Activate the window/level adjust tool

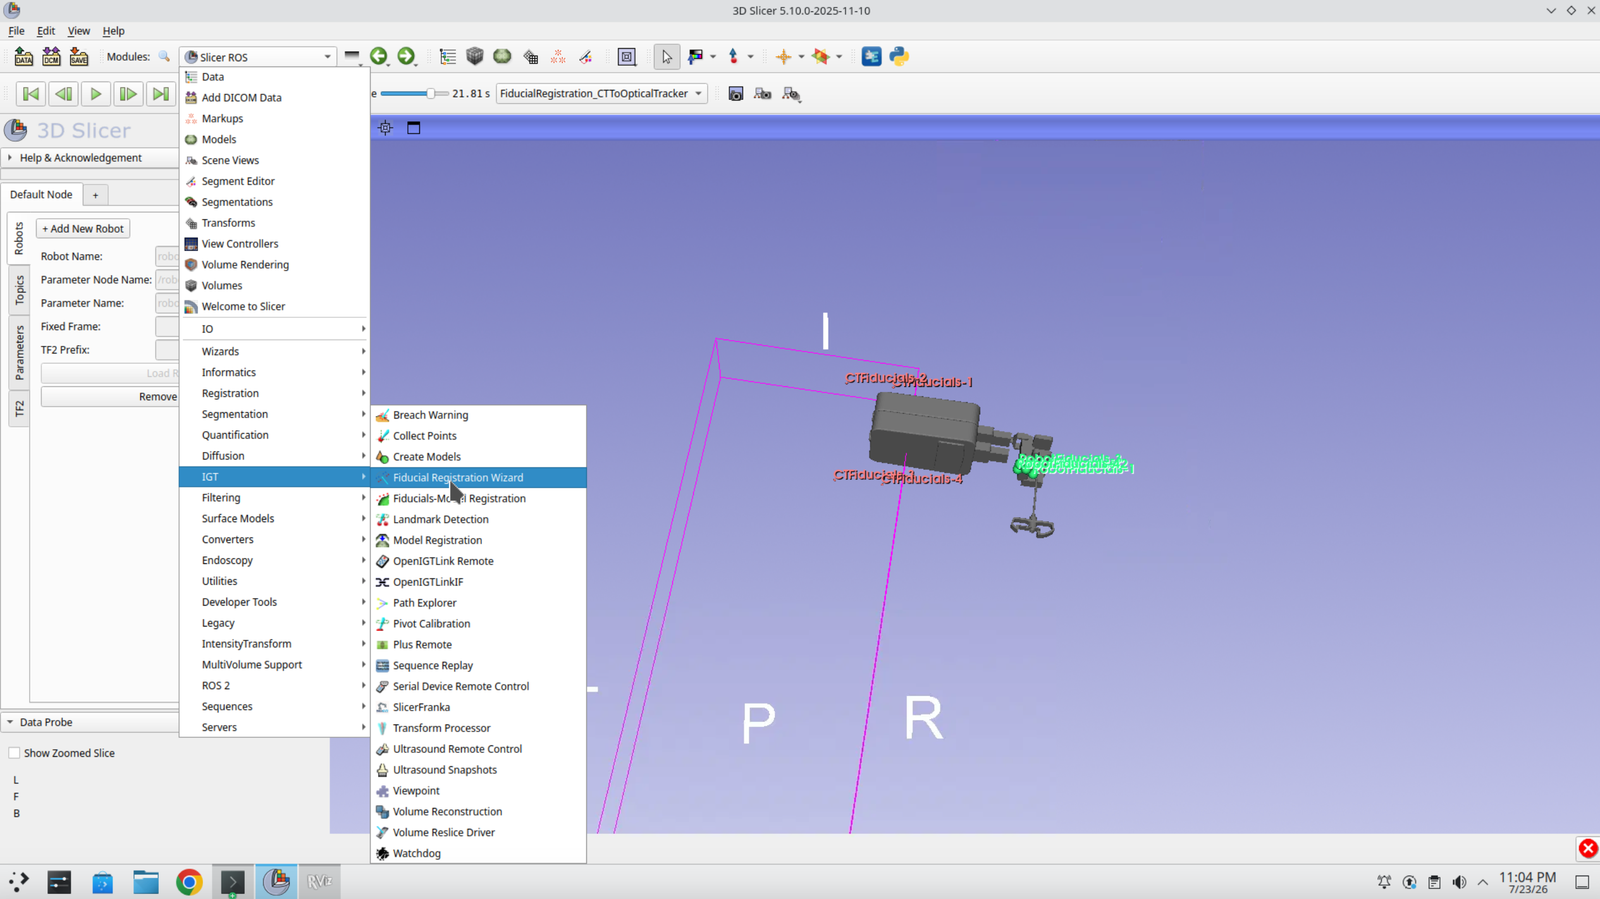(x=696, y=57)
